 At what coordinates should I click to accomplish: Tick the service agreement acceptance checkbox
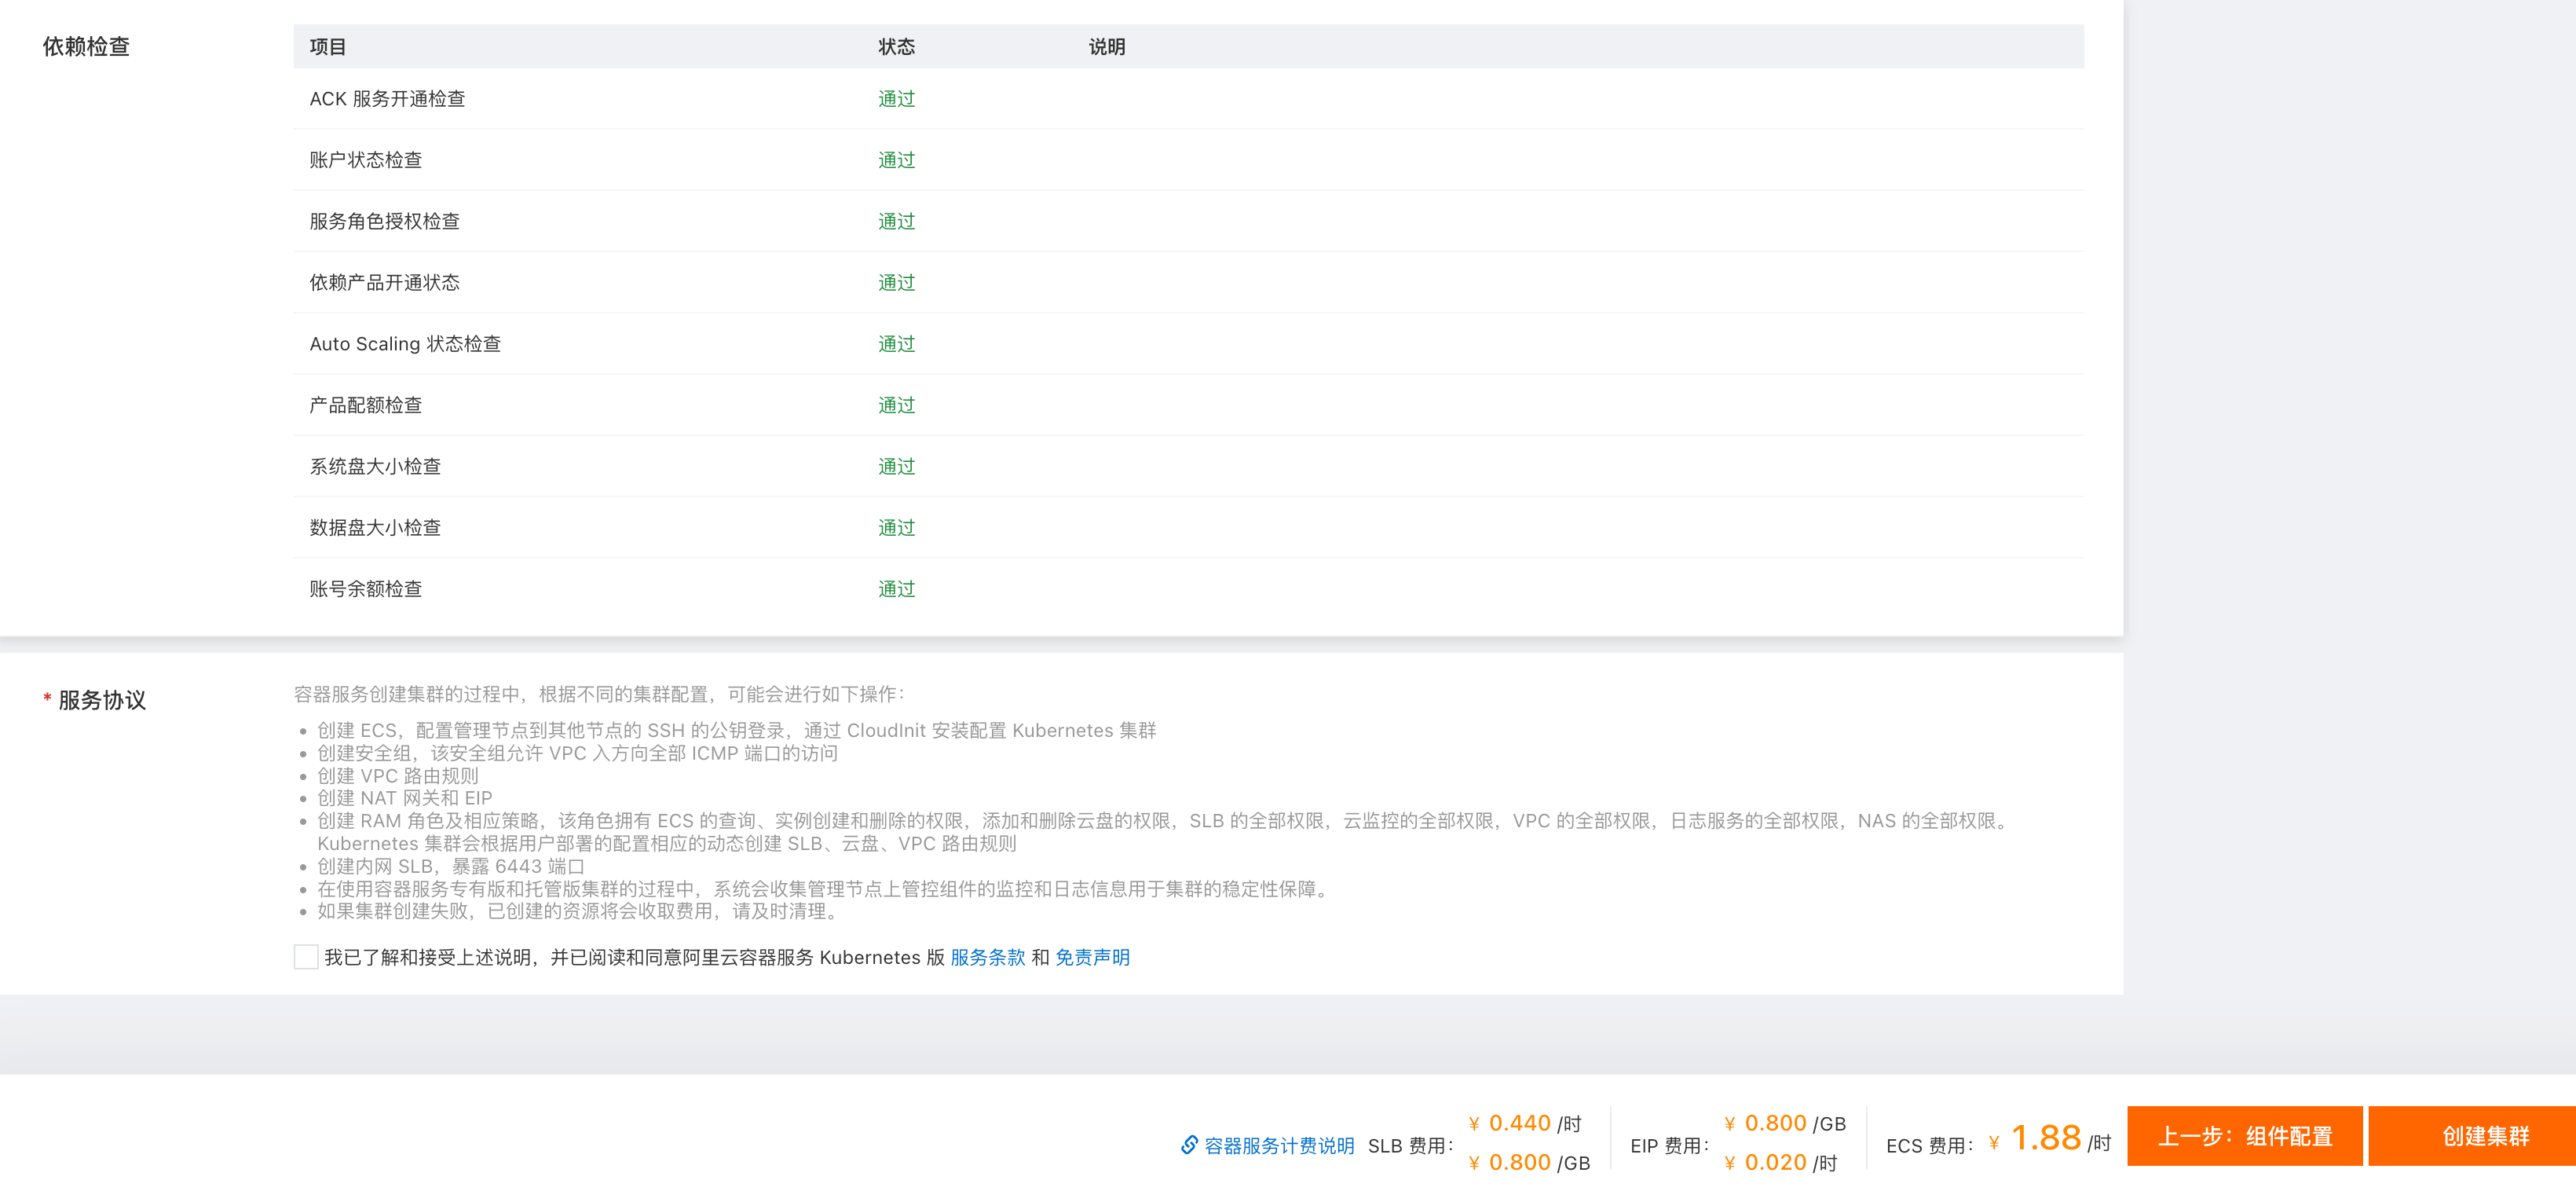(x=306, y=957)
